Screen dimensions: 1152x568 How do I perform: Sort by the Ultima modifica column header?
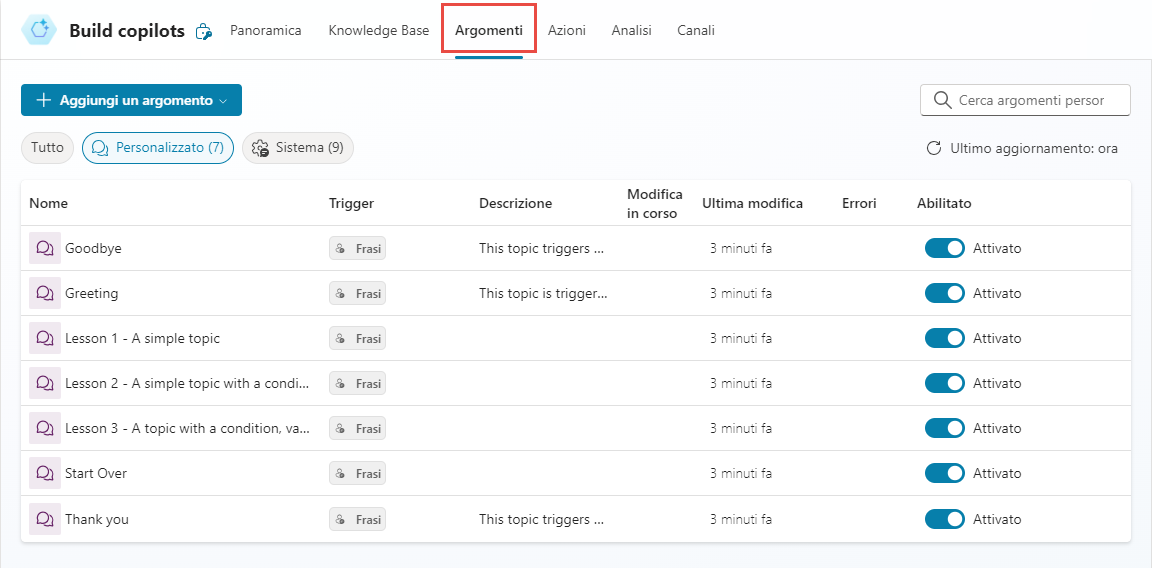point(752,204)
